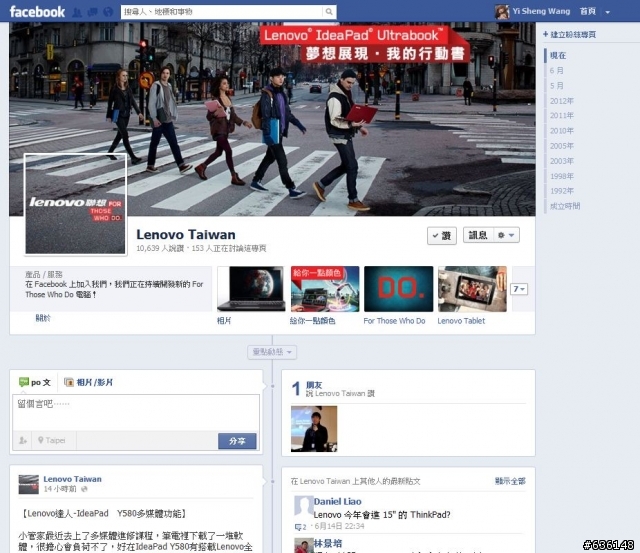Jump to 成立時間 on timeline
Image resolution: width=640 pixels, height=553 pixels.
(565, 206)
